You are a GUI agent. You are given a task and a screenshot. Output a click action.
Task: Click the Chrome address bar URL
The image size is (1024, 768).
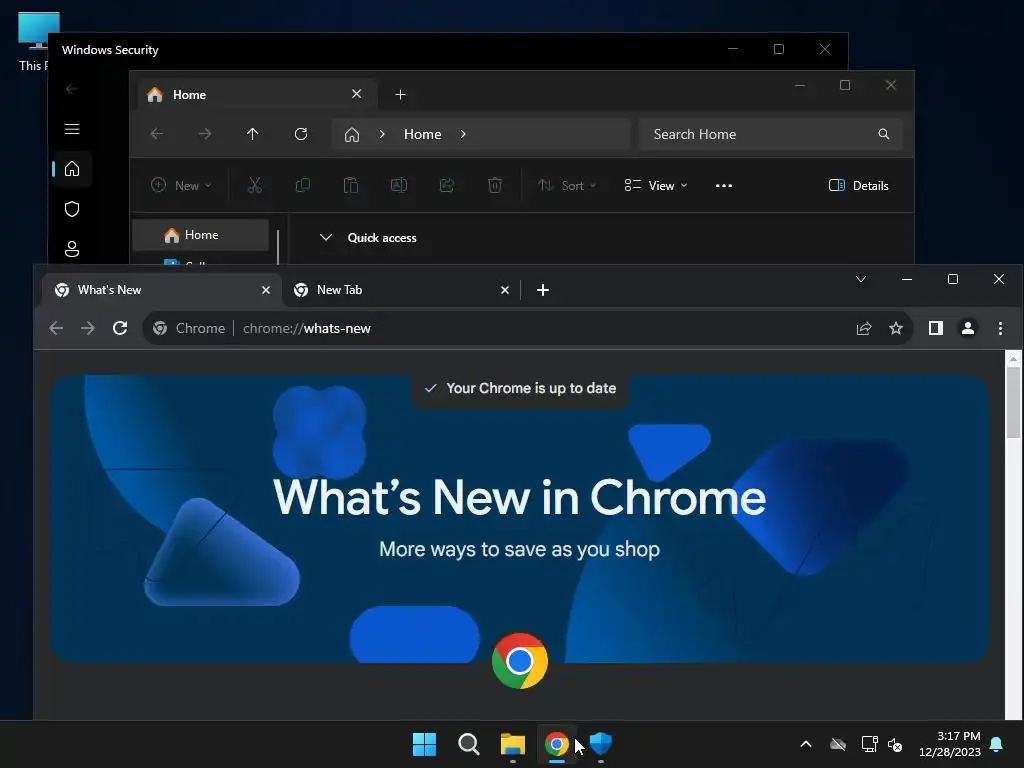pyautogui.click(x=306, y=328)
